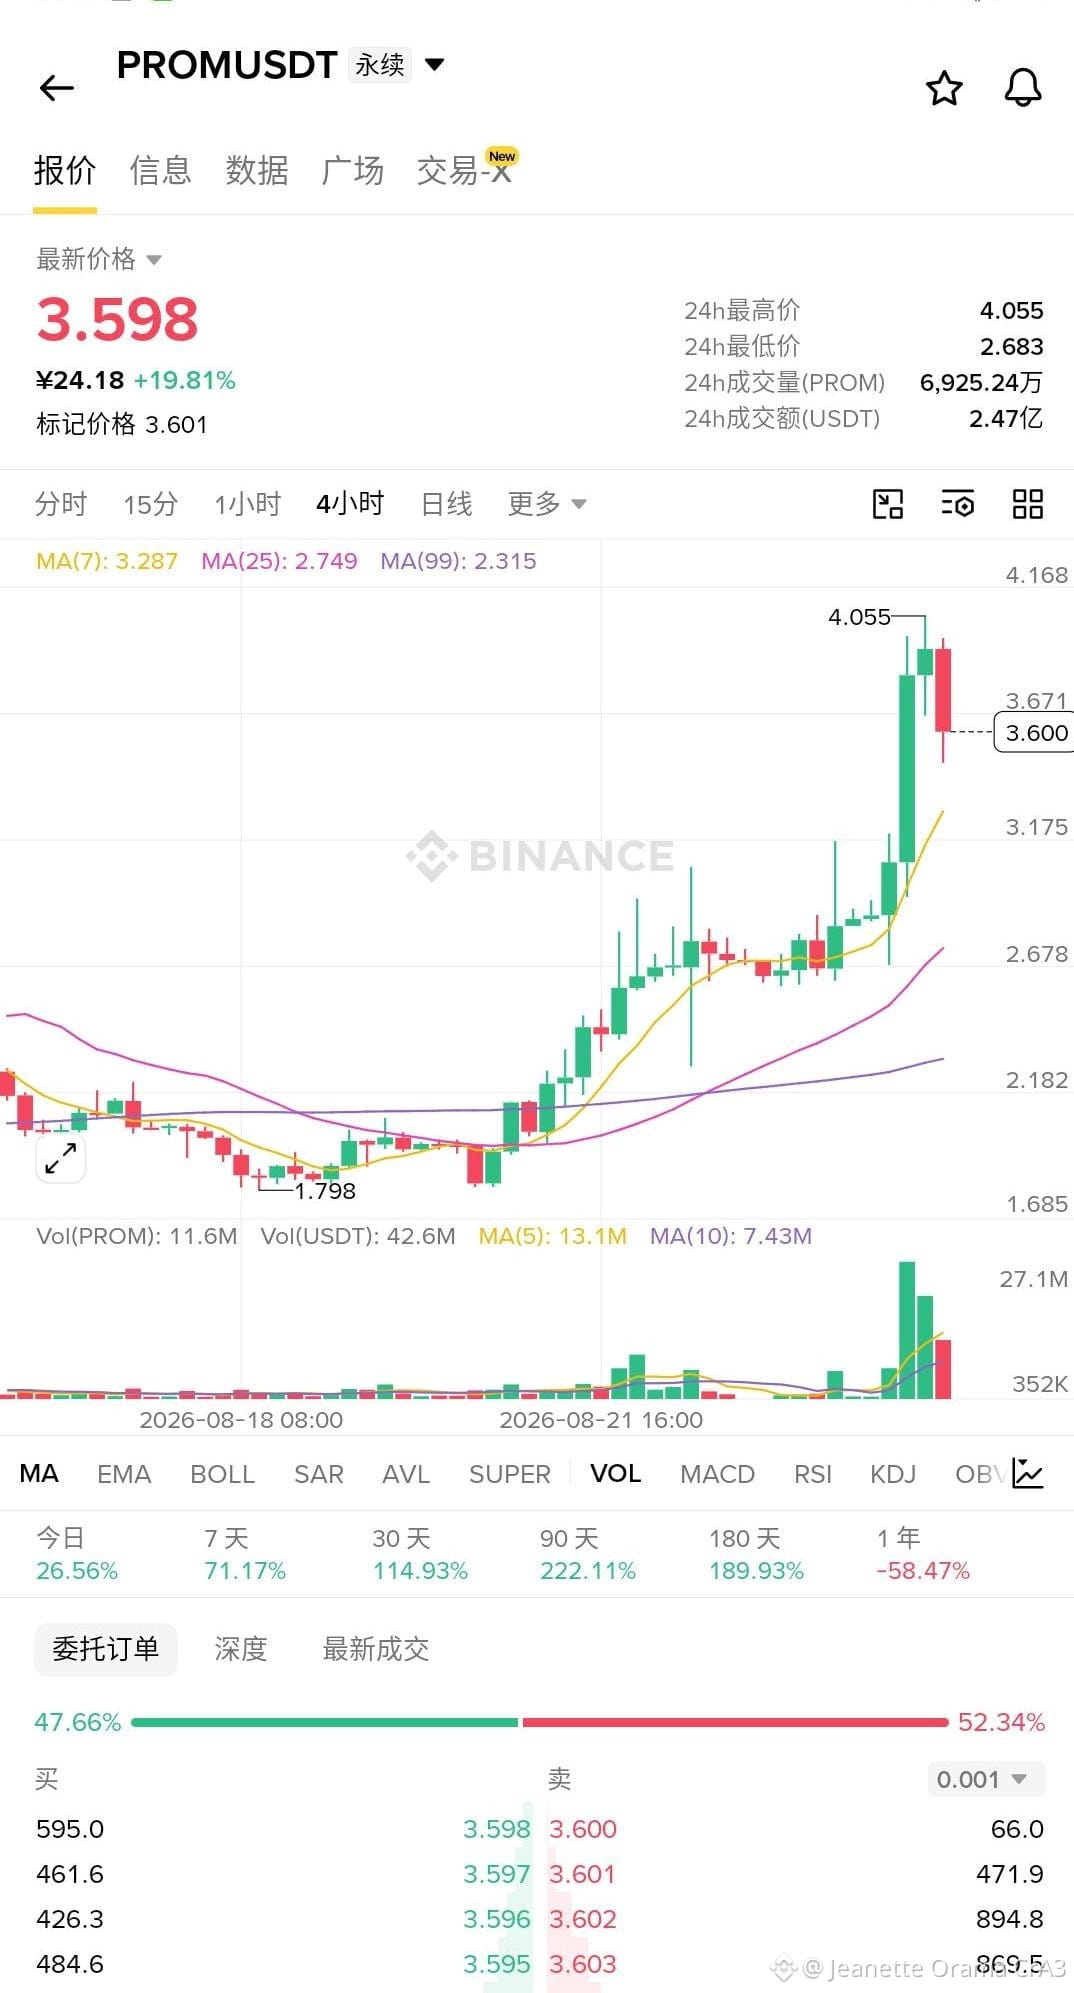Image resolution: width=1074 pixels, height=1993 pixels.
Task: Open the chart layout grid icon
Action: click(1027, 504)
